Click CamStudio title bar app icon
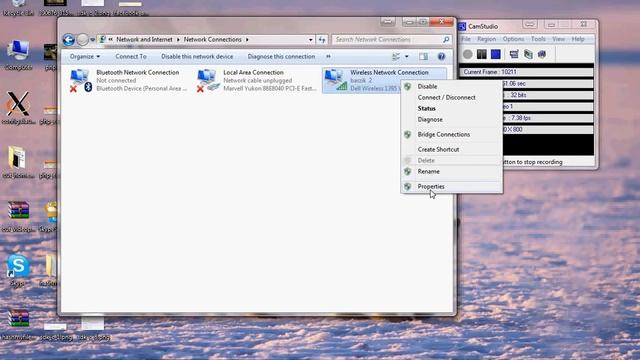Viewport: 640px width, 360px height. (x=462, y=27)
